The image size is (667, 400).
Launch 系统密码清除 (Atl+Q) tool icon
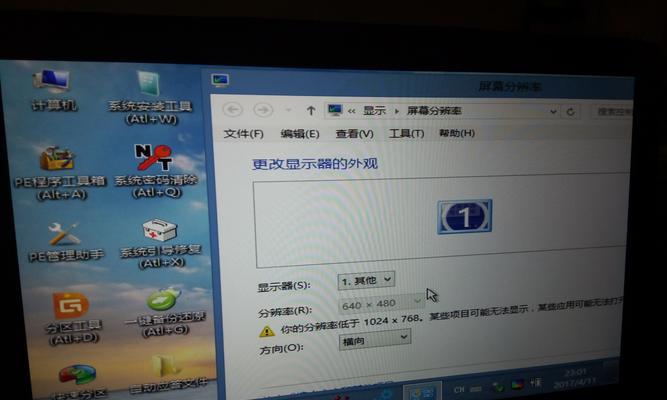click(156, 171)
